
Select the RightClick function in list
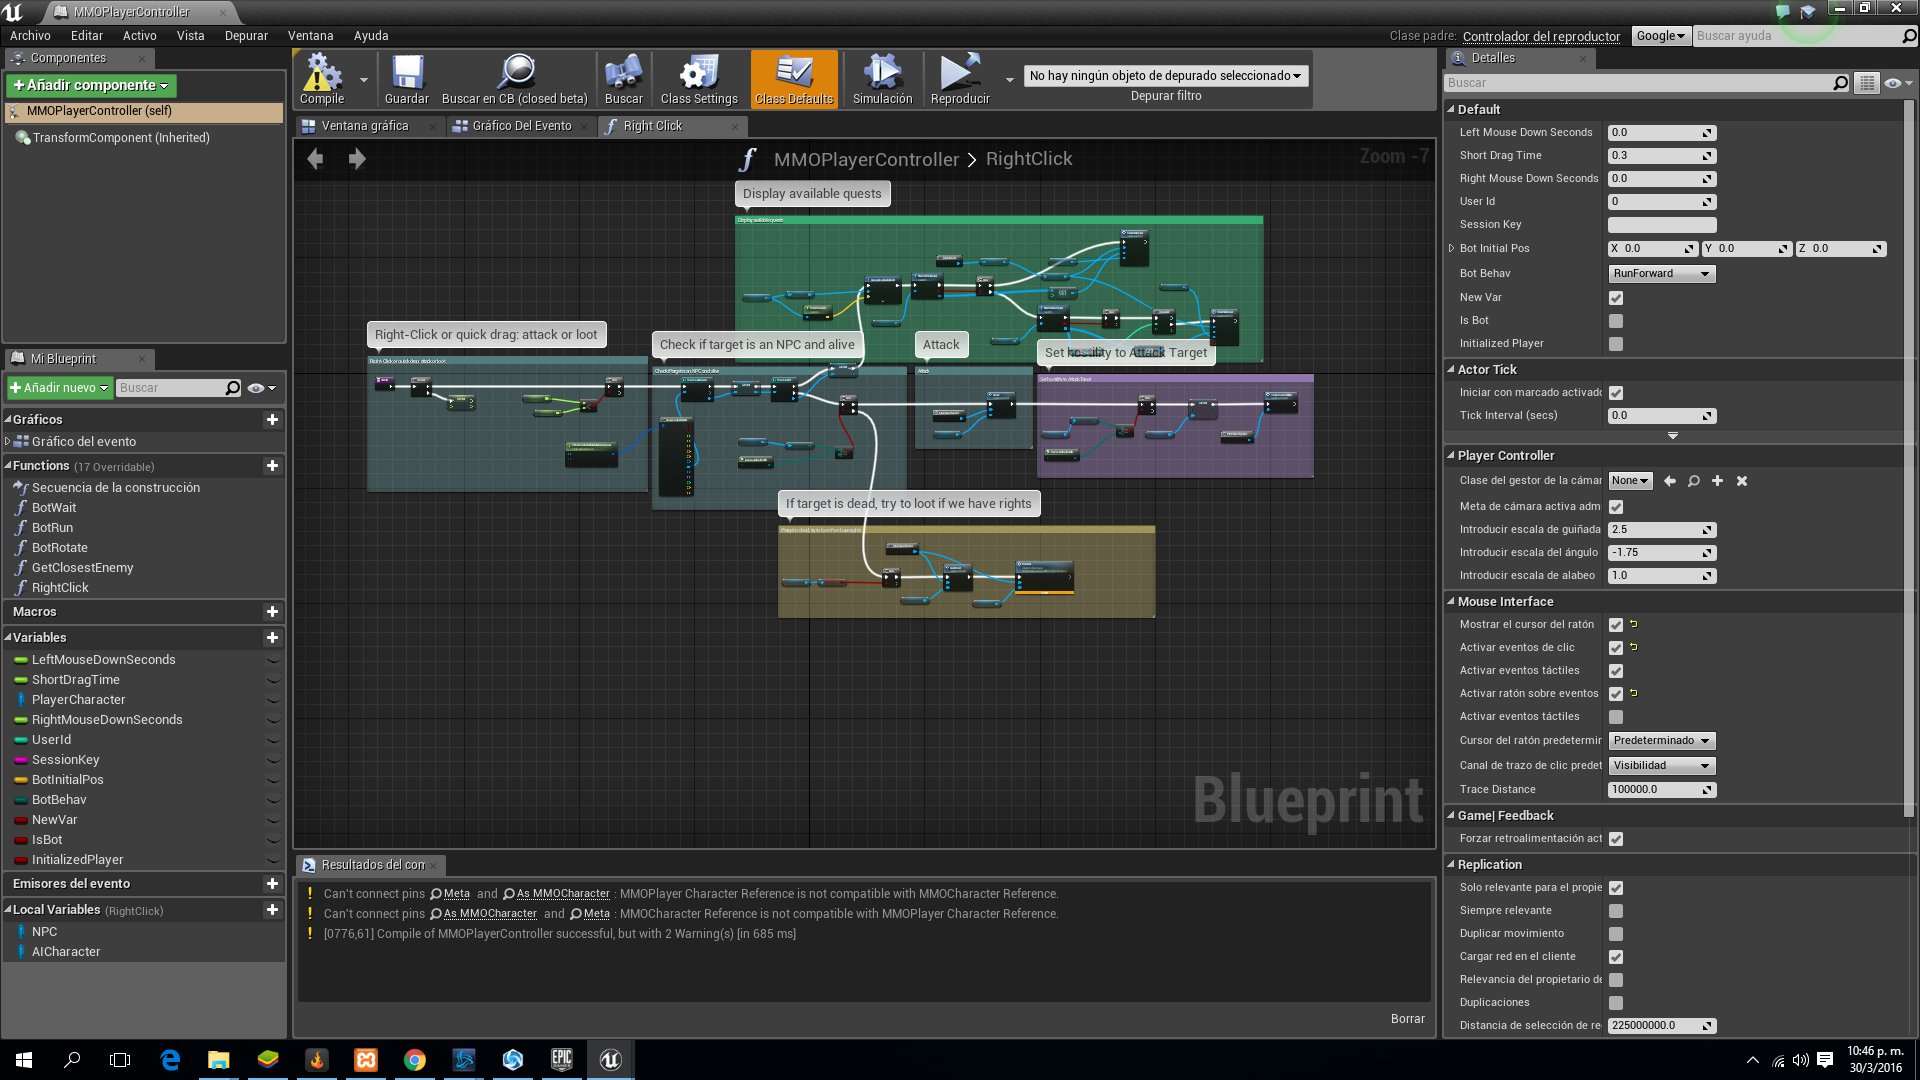coord(60,588)
